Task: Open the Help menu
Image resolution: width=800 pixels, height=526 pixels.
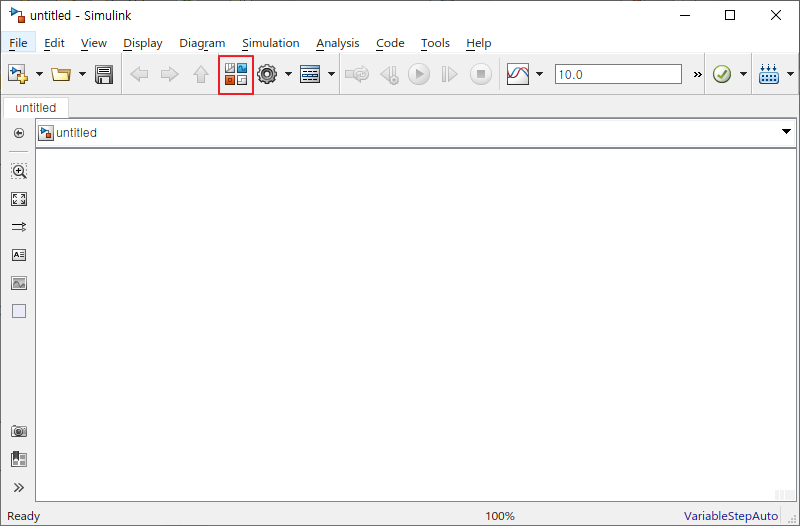Action: coord(479,43)
